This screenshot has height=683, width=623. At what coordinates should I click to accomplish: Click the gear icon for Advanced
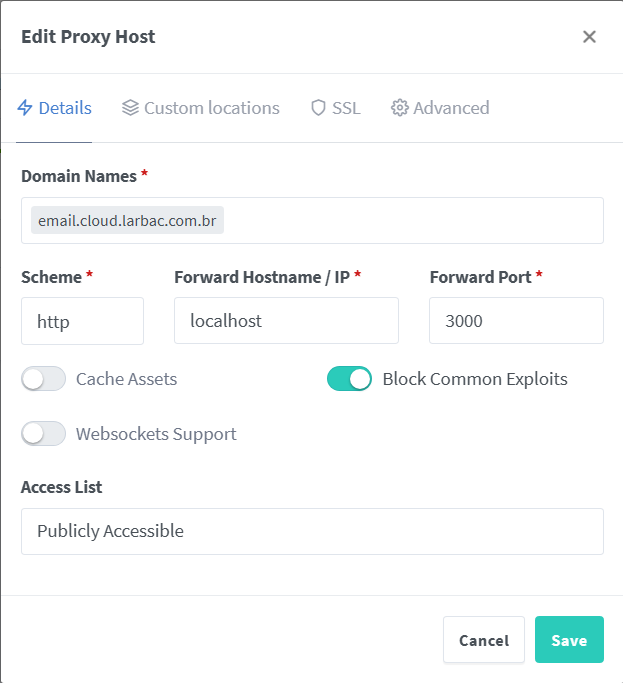coord(400,108)
